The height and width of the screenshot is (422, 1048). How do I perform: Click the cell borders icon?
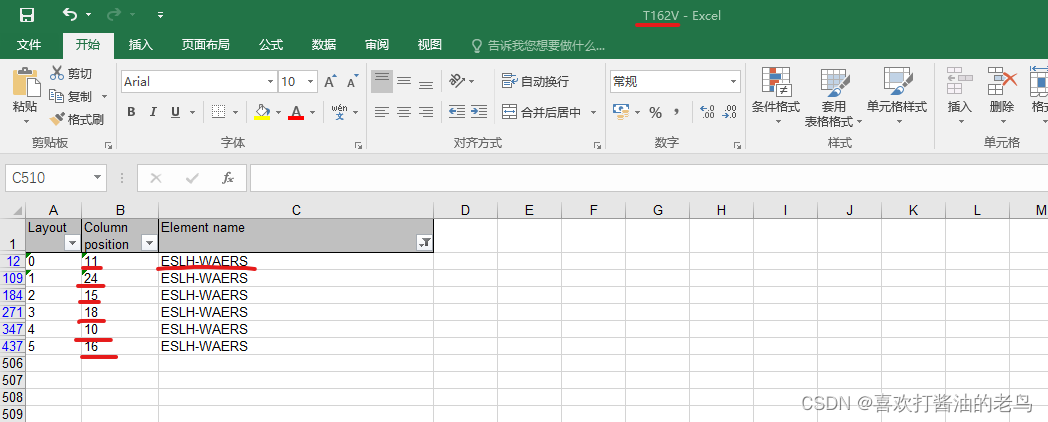218,112
